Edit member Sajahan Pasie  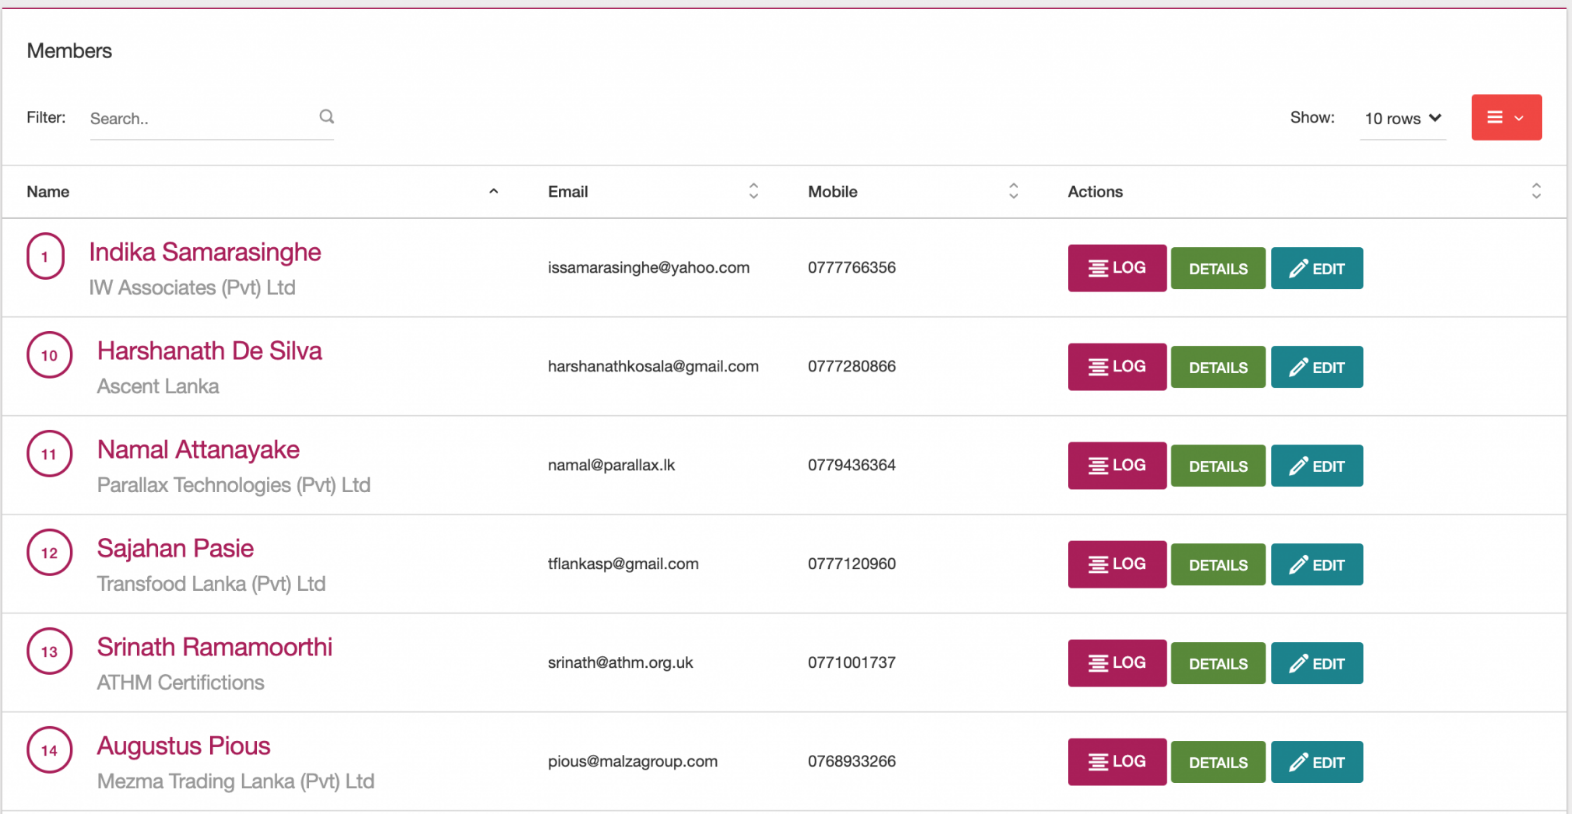(1317, 565)
